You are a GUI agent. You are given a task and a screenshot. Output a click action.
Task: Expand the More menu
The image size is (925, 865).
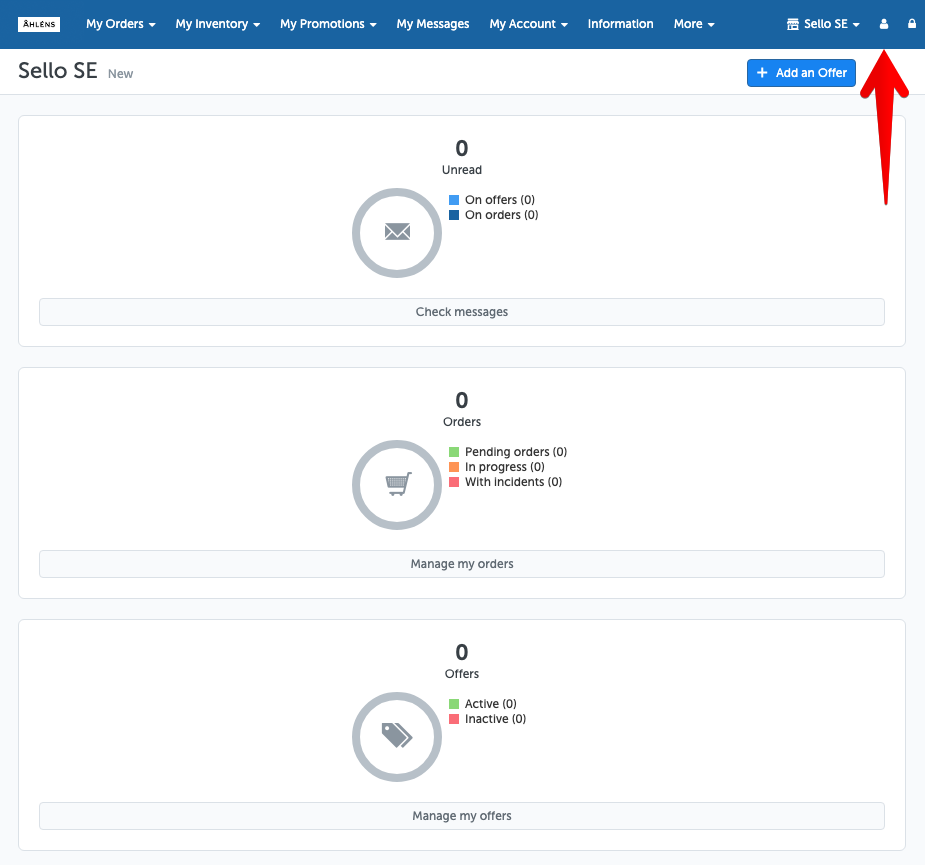[694, 24]
